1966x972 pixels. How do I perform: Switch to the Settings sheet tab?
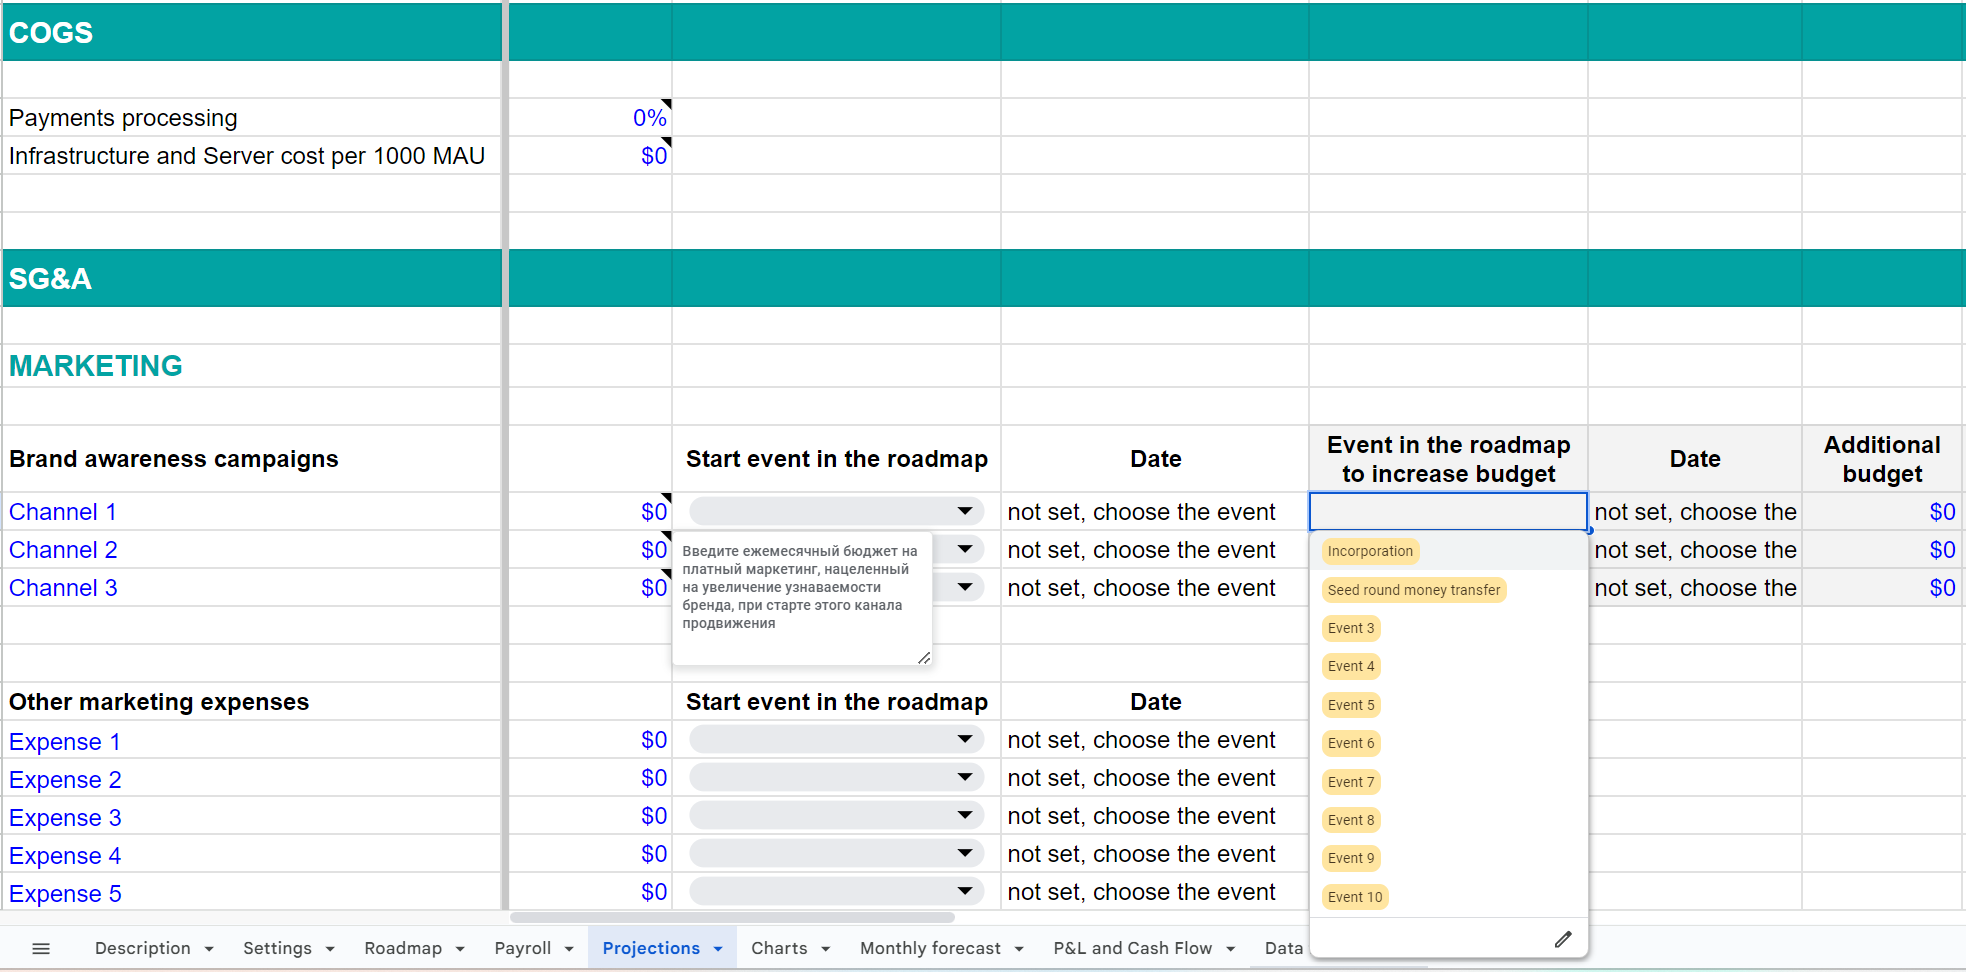tap(277, 948)
